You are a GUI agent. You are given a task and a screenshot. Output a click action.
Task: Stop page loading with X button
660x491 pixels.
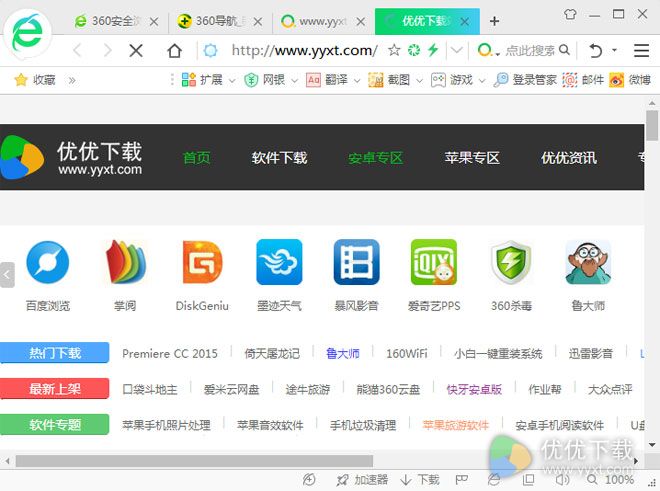tap(136, 51)
